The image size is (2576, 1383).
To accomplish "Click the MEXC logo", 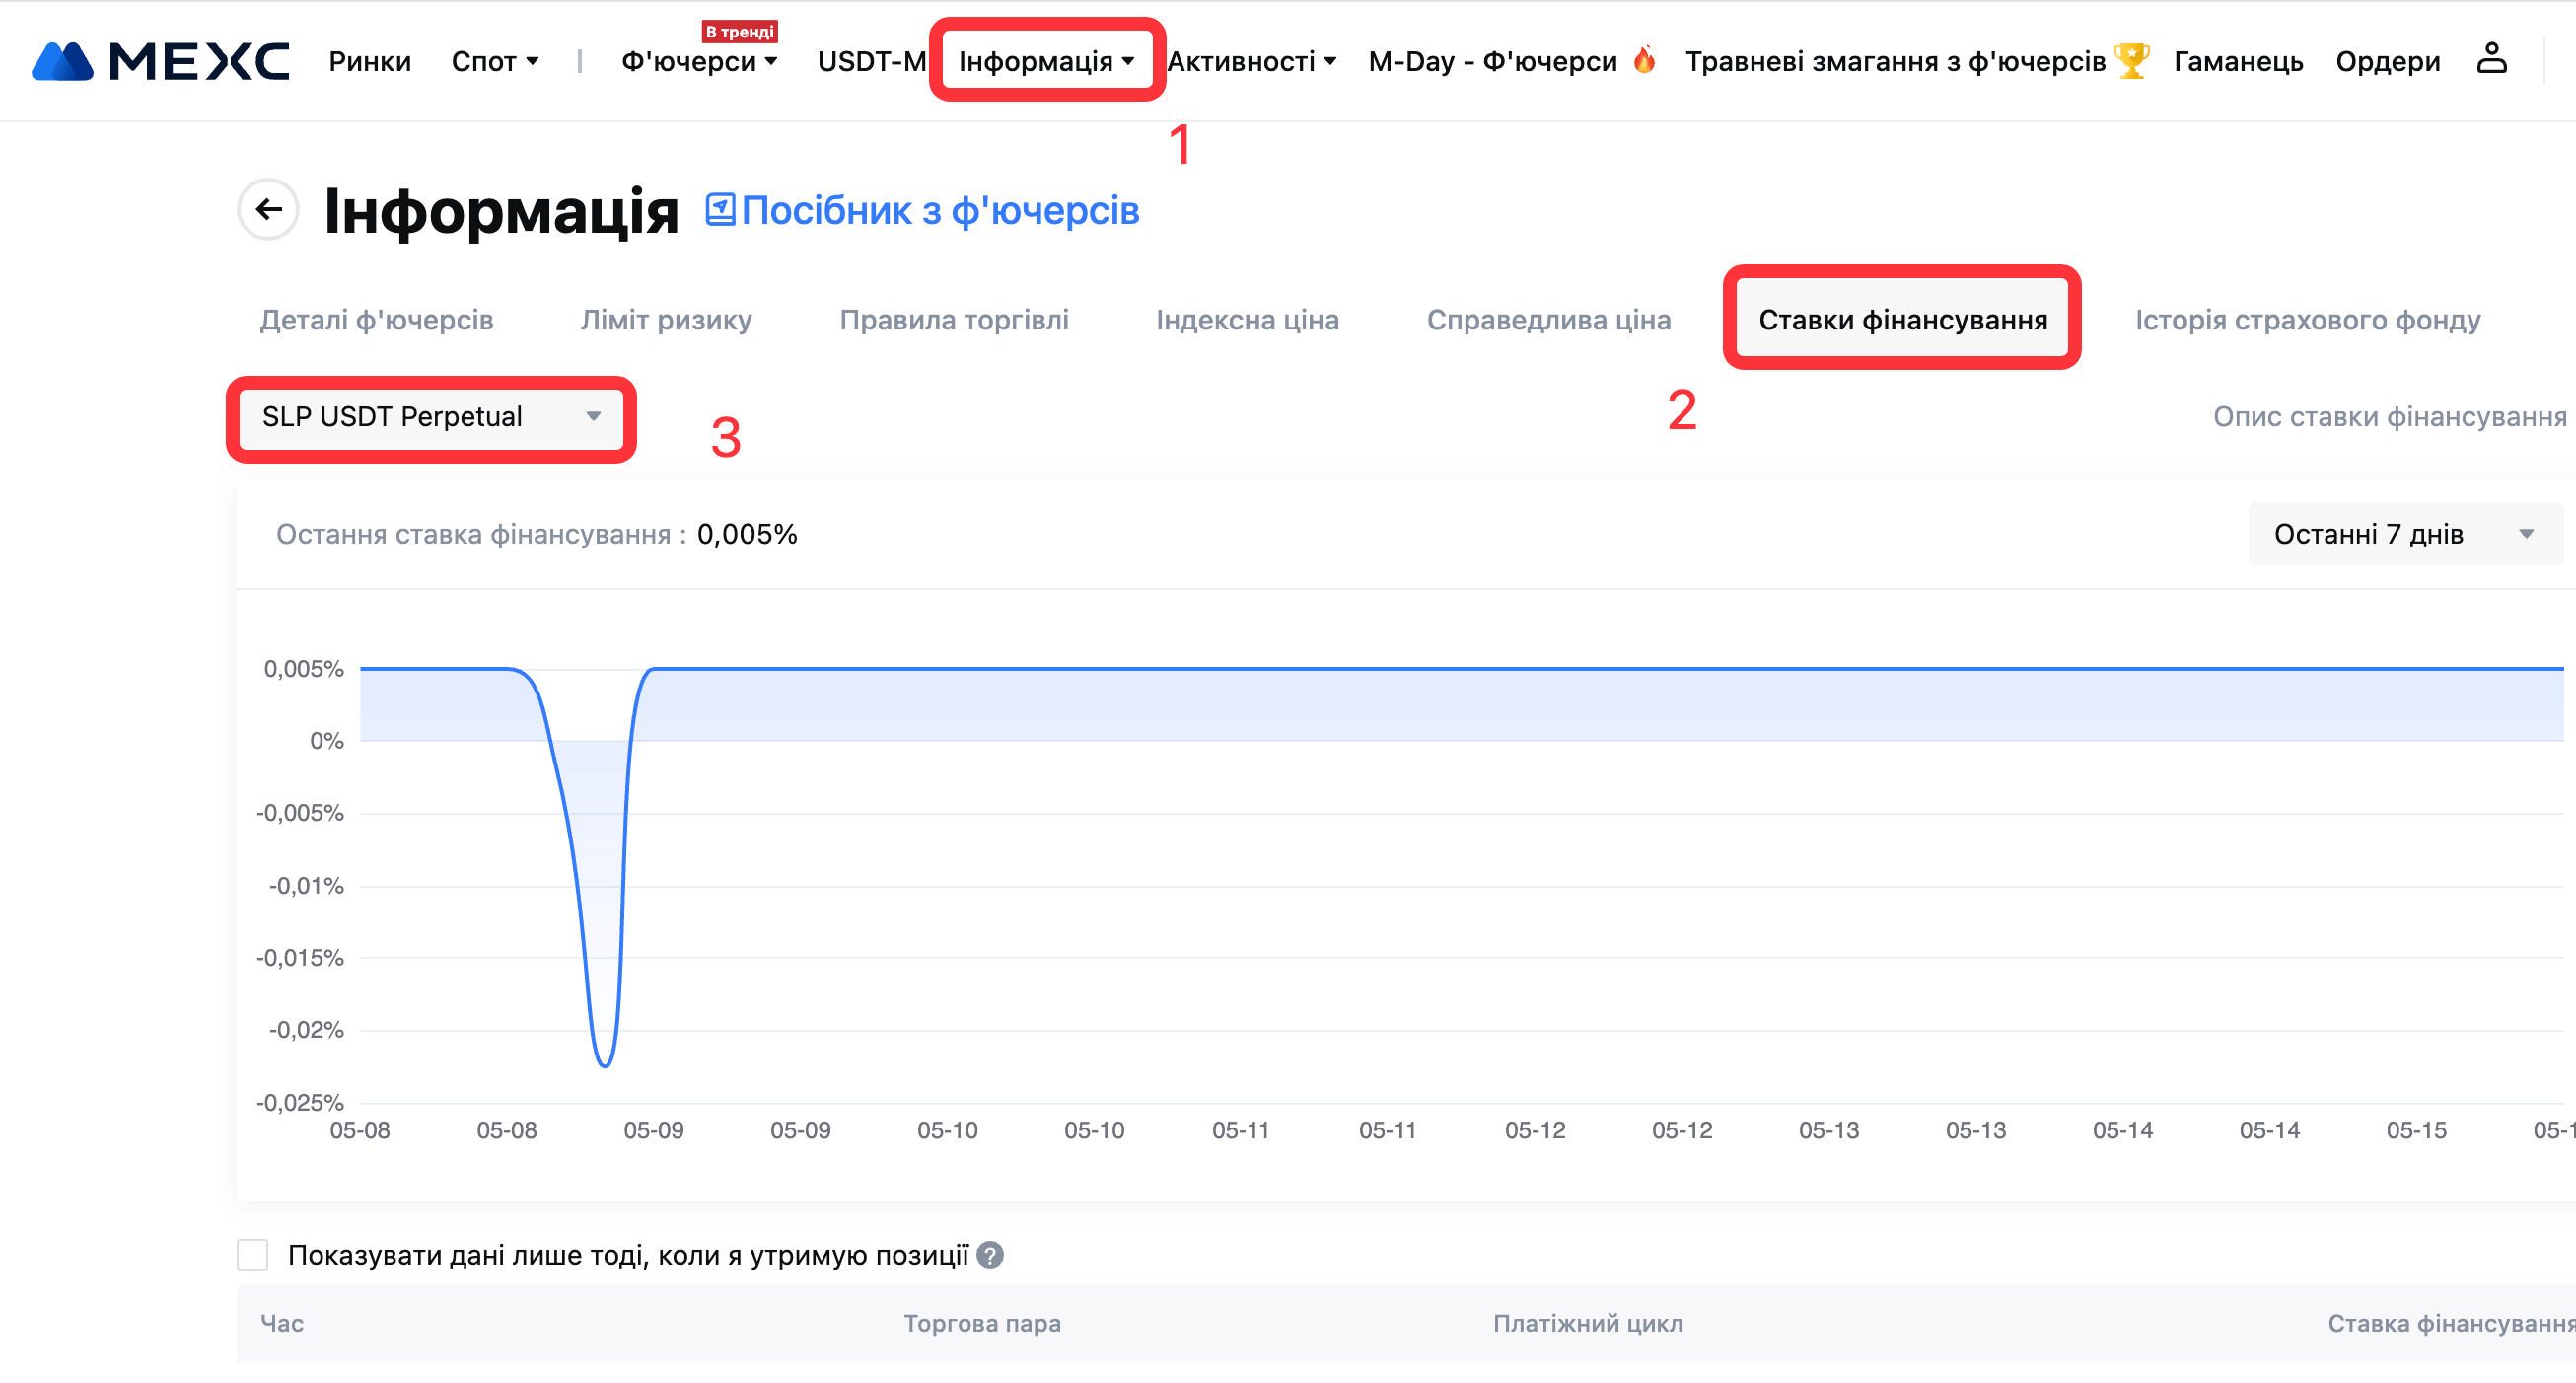I will click(160, 61).
